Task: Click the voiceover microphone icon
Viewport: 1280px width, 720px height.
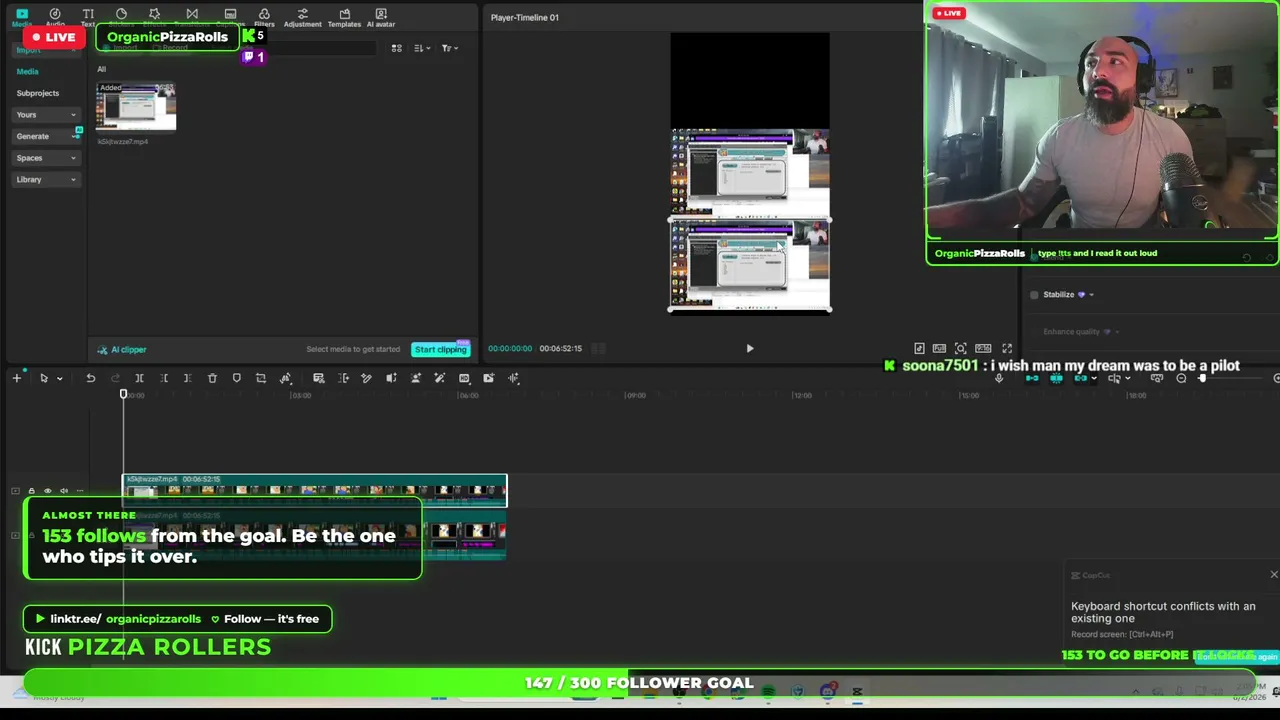Action: [x=999, y=378]
